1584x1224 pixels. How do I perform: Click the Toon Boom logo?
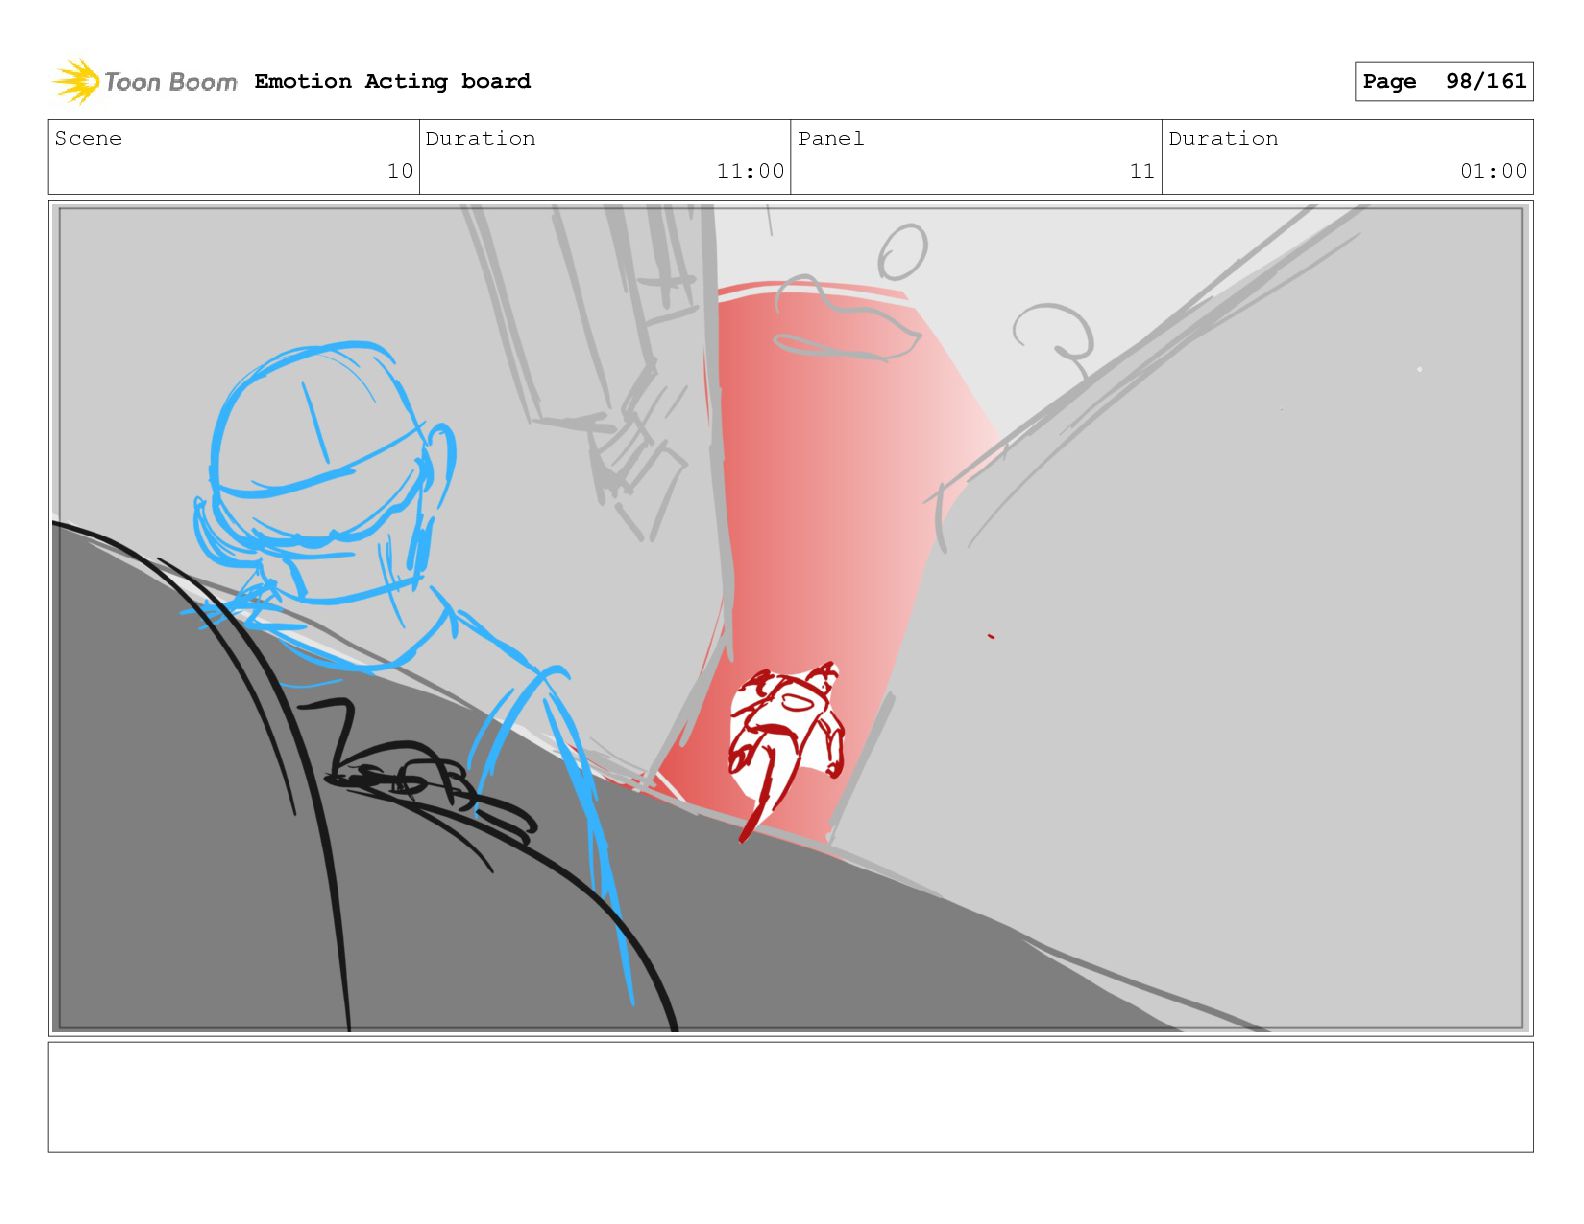click(x=145, y=81)
